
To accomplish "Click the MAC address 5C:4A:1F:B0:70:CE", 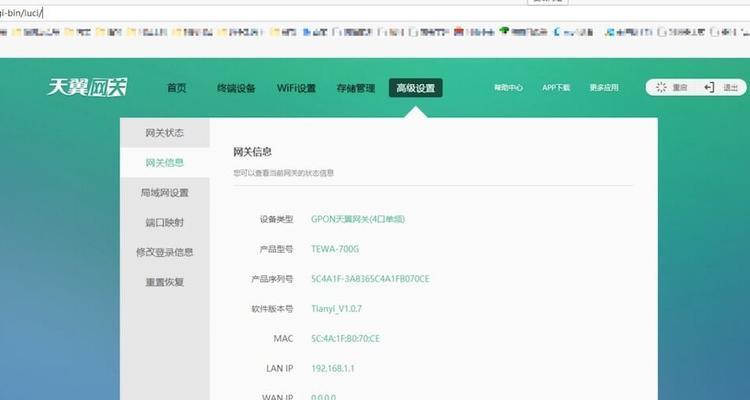I will click(345, 339).
